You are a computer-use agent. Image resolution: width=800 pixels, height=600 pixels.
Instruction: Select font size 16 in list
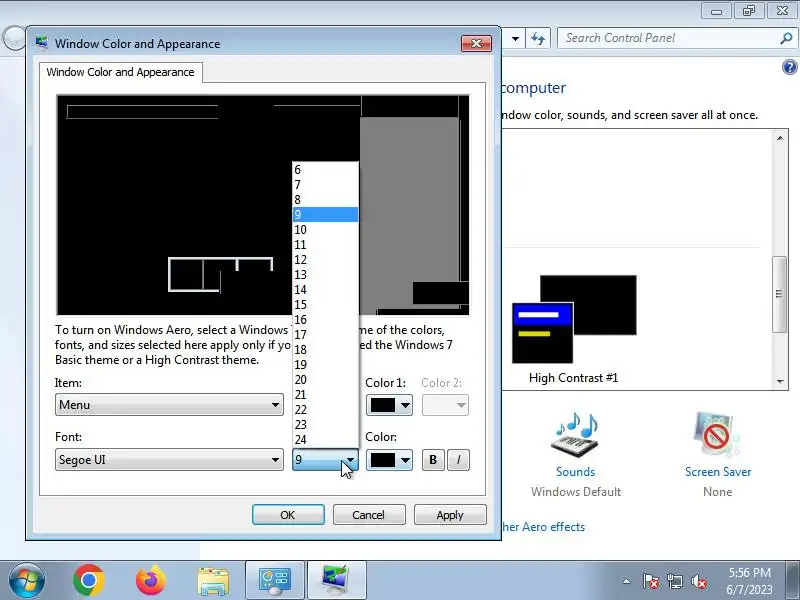coord(325,319)
